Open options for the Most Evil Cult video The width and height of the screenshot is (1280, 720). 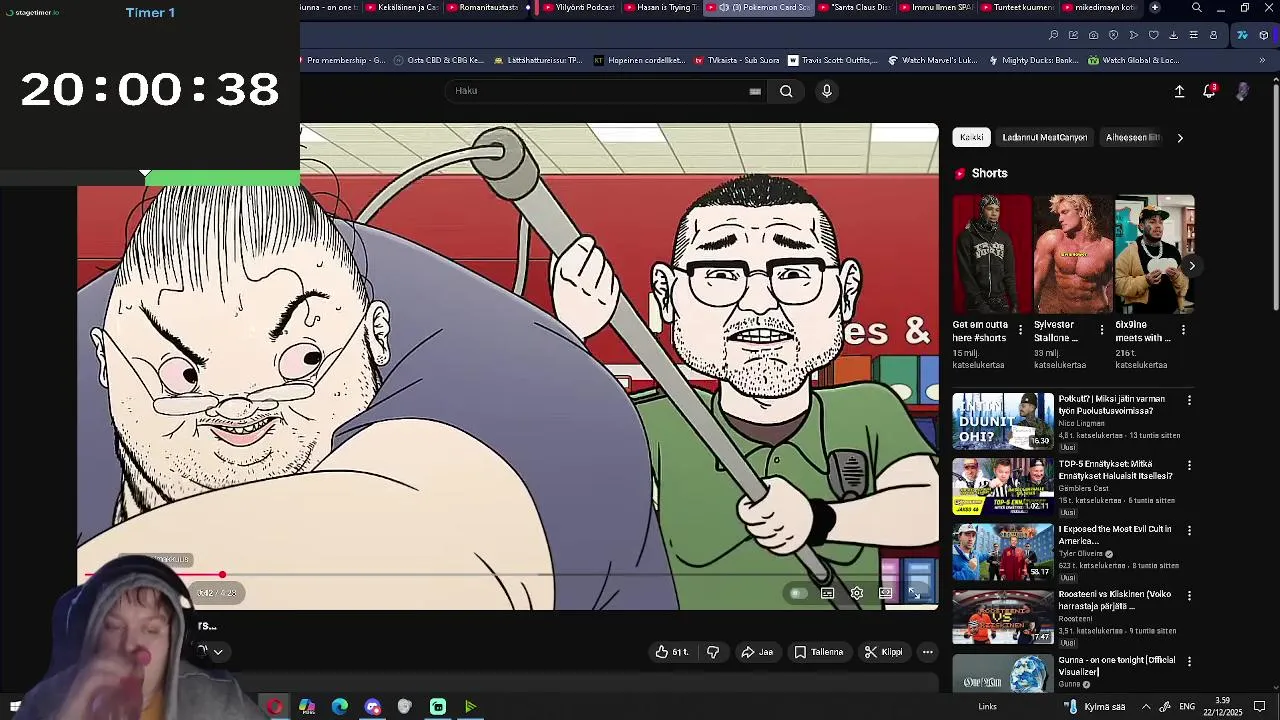(x=1189, y=530)
